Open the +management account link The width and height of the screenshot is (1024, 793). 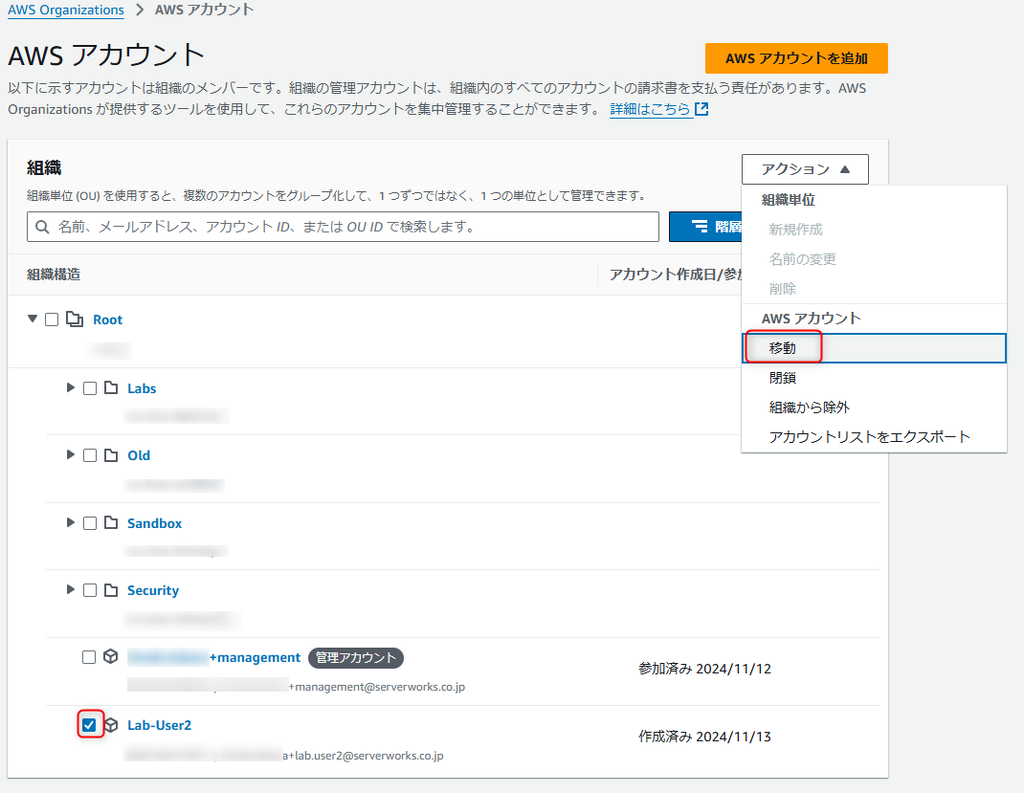pos(214,657)
